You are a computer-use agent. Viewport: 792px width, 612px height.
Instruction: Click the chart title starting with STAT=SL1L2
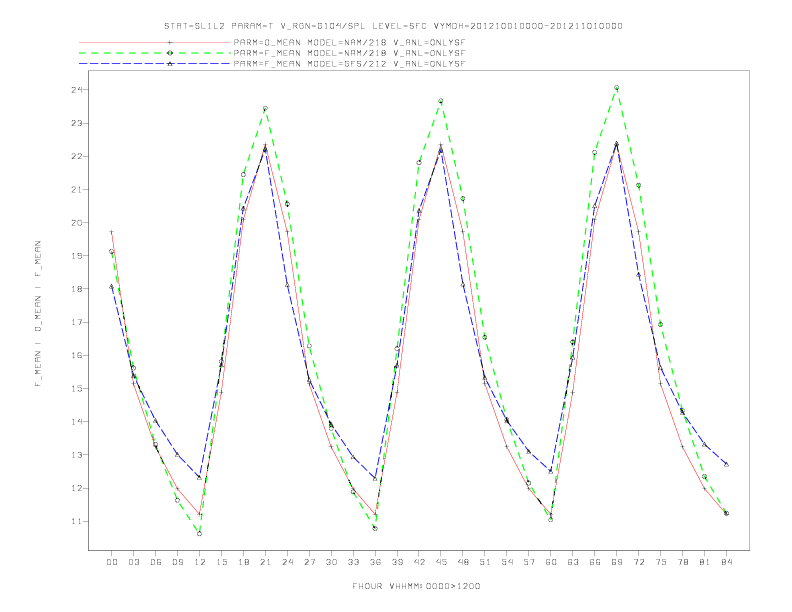[x=393, y=26]
